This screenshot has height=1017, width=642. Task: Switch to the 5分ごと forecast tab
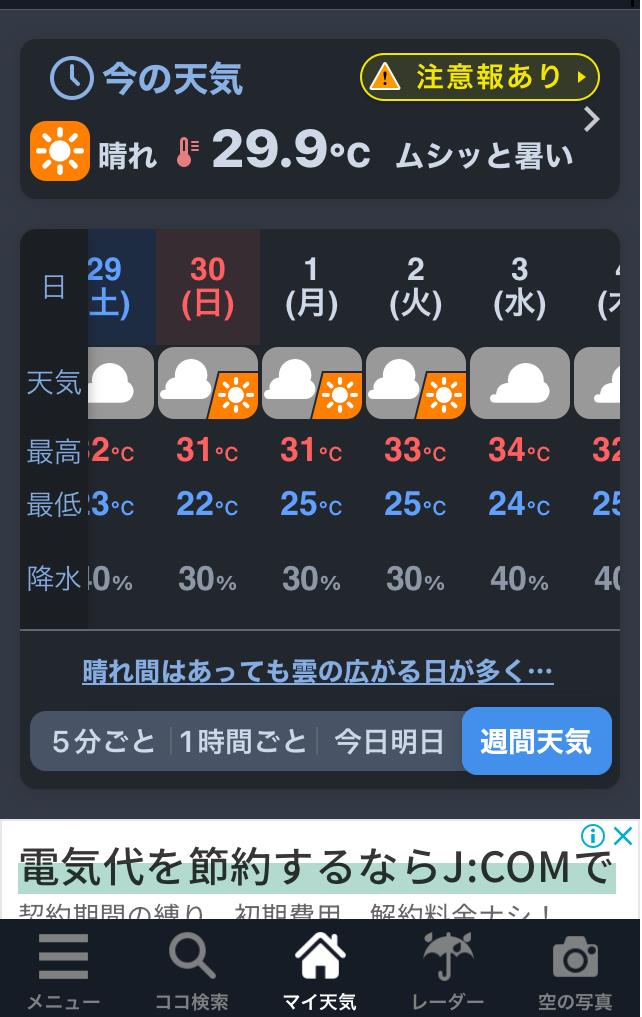point(104,741)
